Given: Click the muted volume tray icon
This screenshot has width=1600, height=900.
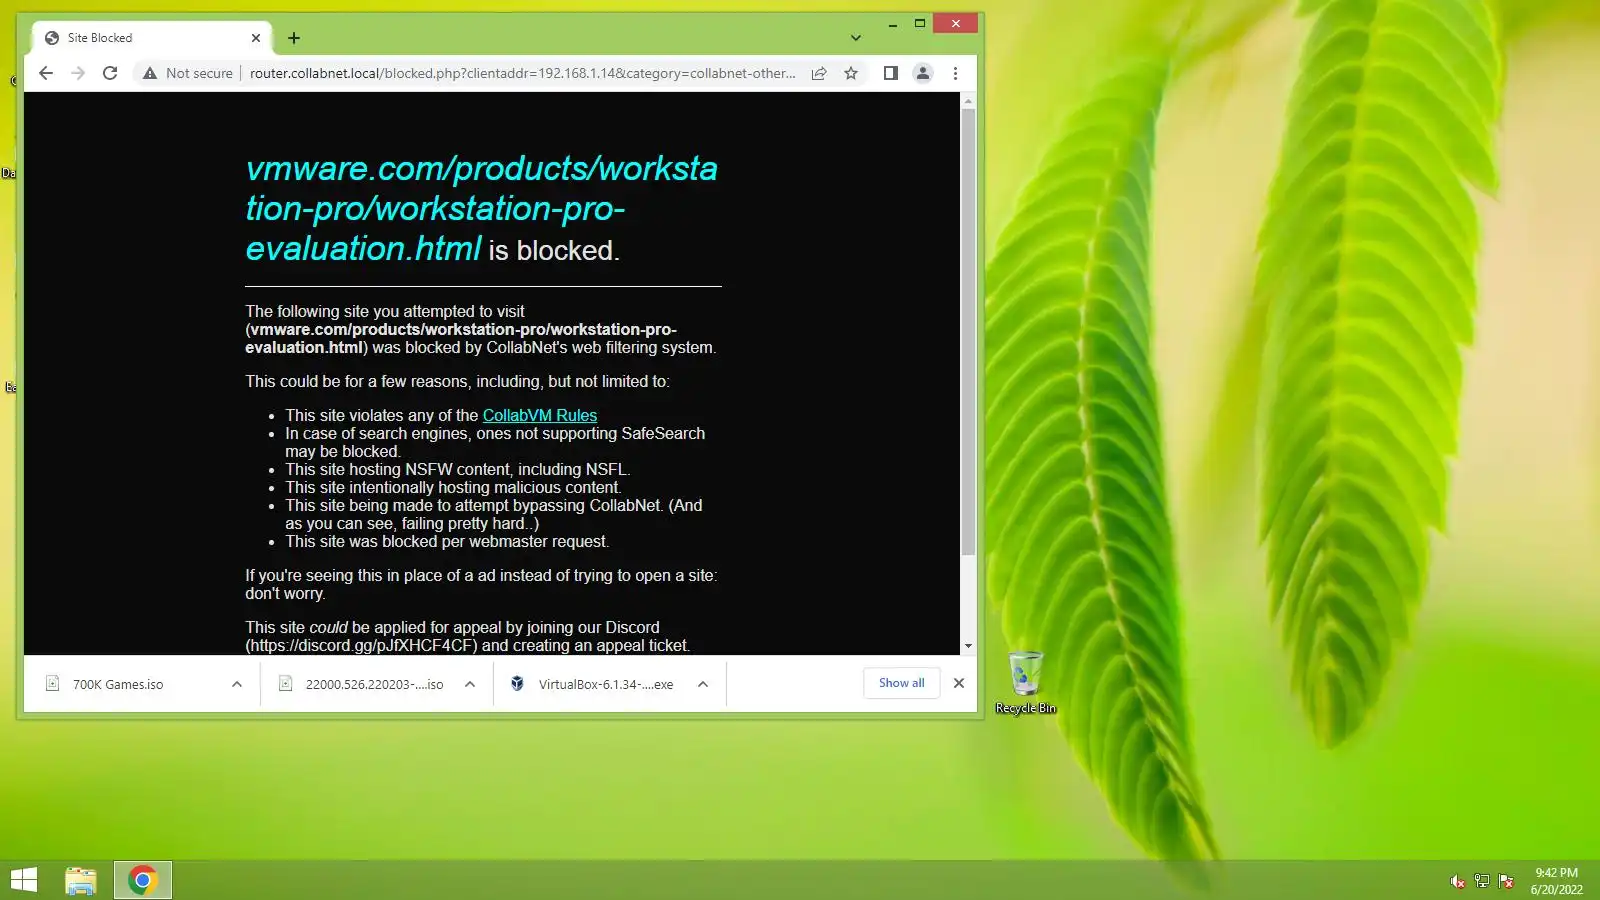Looking at the screenshot, I should [1458, 881].
